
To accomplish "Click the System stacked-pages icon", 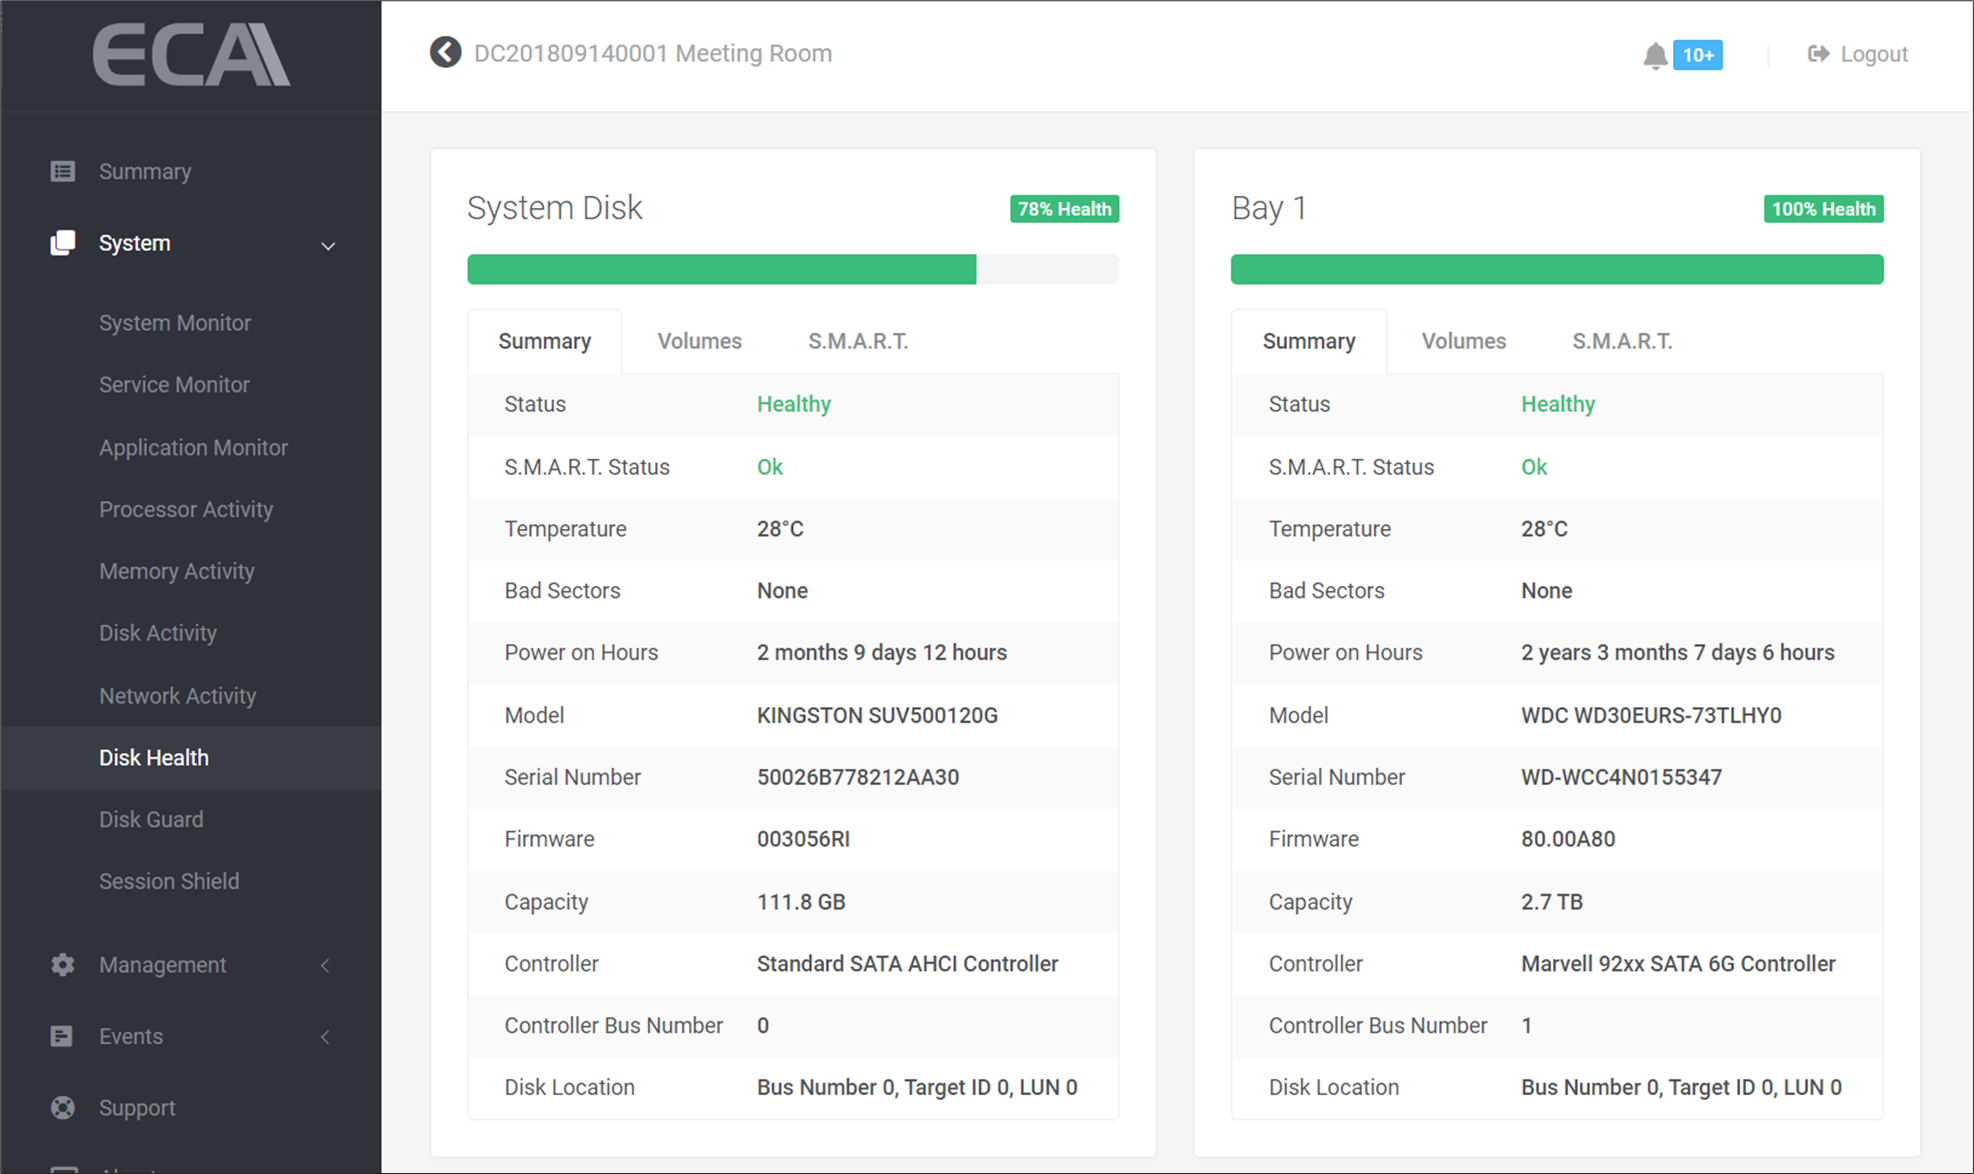I will [63, 243].
